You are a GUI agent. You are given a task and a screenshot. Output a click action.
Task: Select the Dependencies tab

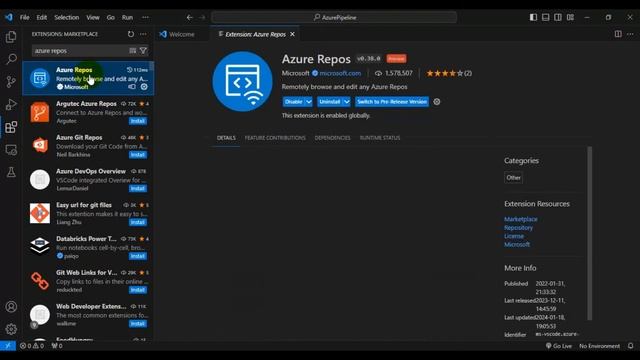click(x=332, y=138)
